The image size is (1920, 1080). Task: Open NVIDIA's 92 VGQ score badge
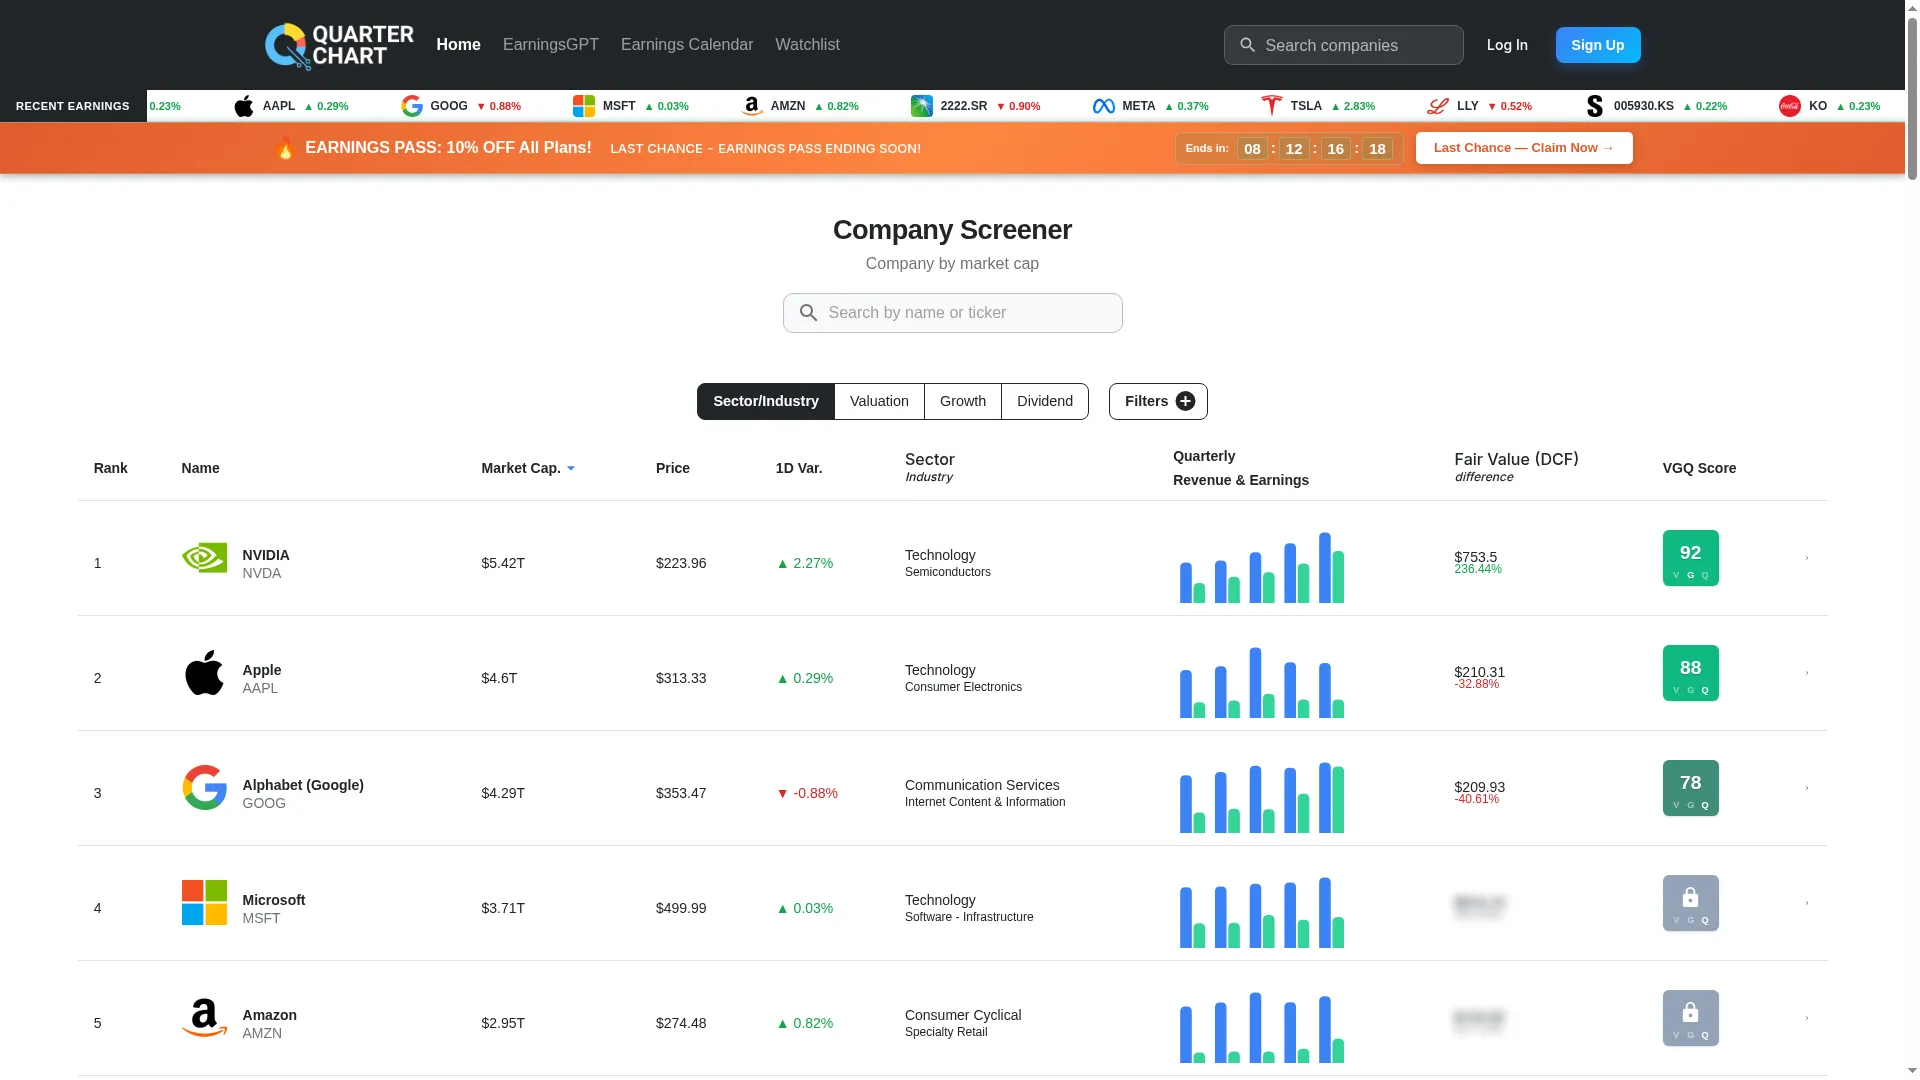[x=1690, y=558]
